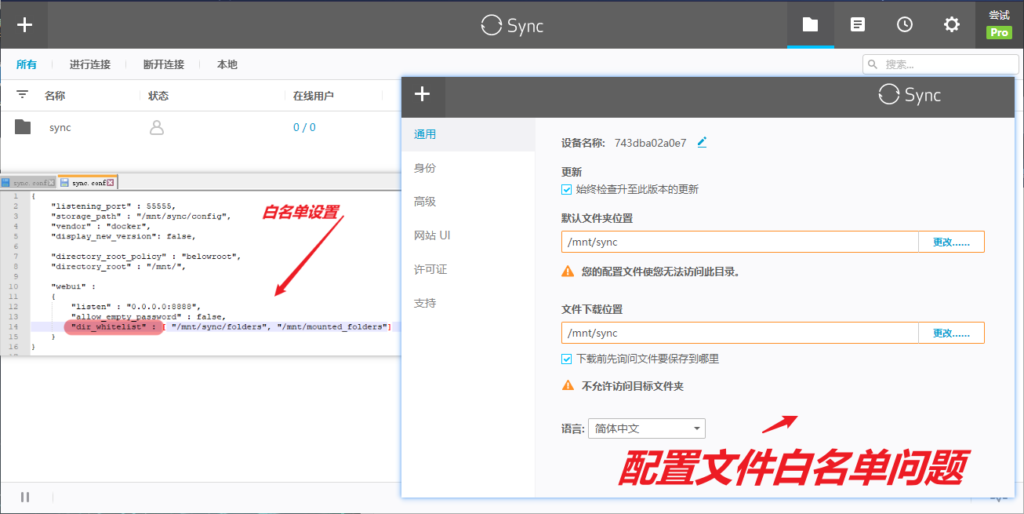Click the "allow_empty_password" line in editor

148,316
